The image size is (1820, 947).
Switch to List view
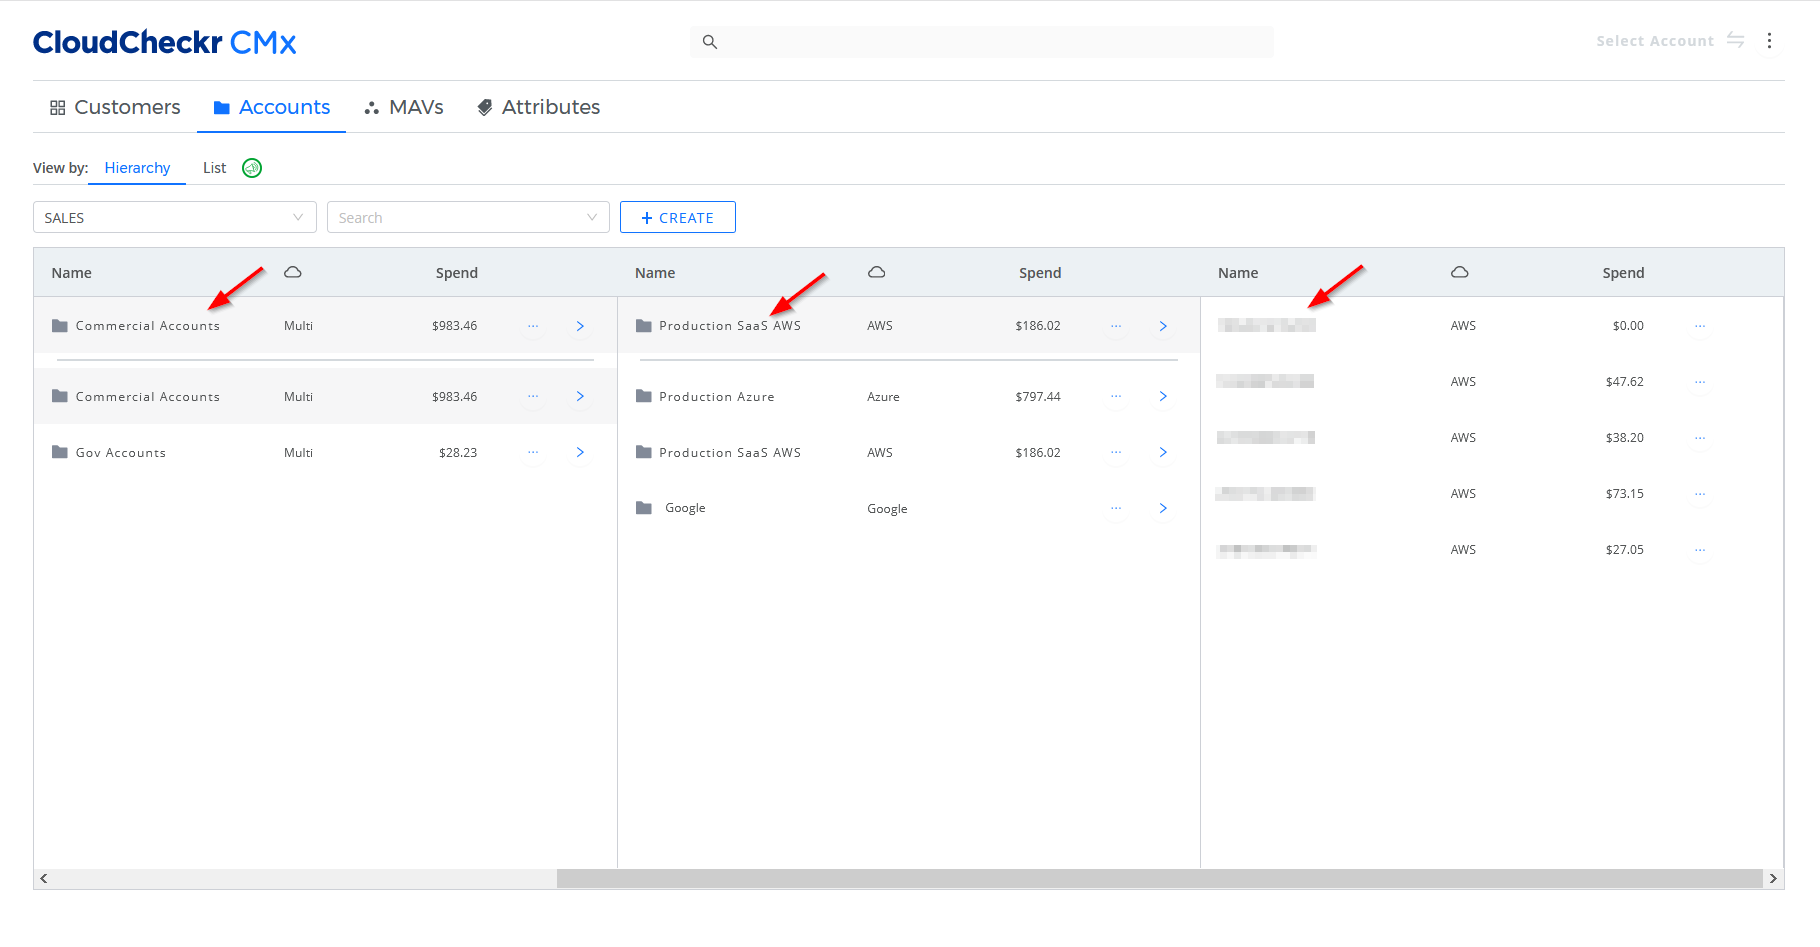214,168
